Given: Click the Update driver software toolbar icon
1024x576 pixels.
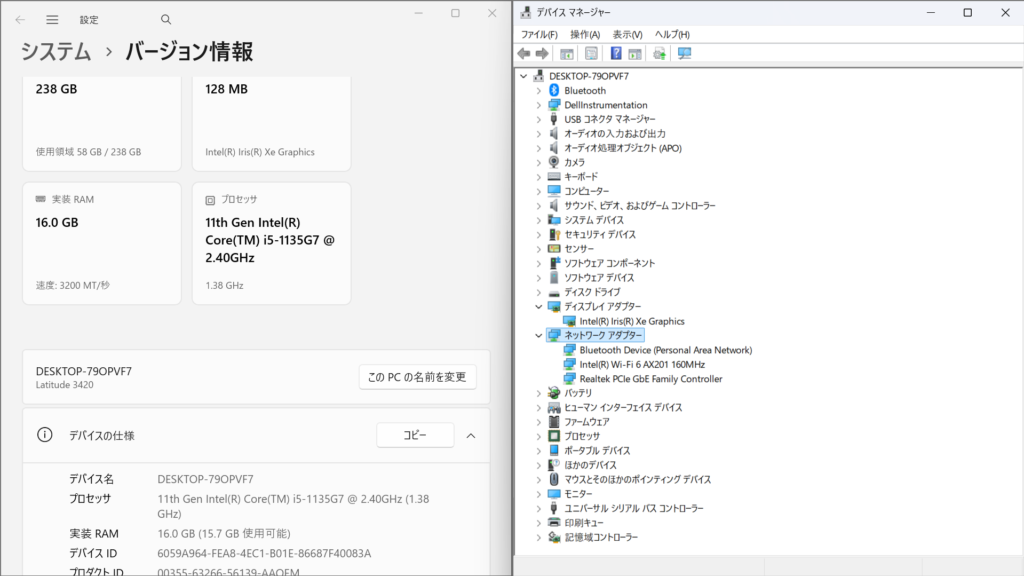Looking at the screenshot, I should coord(659,53).
